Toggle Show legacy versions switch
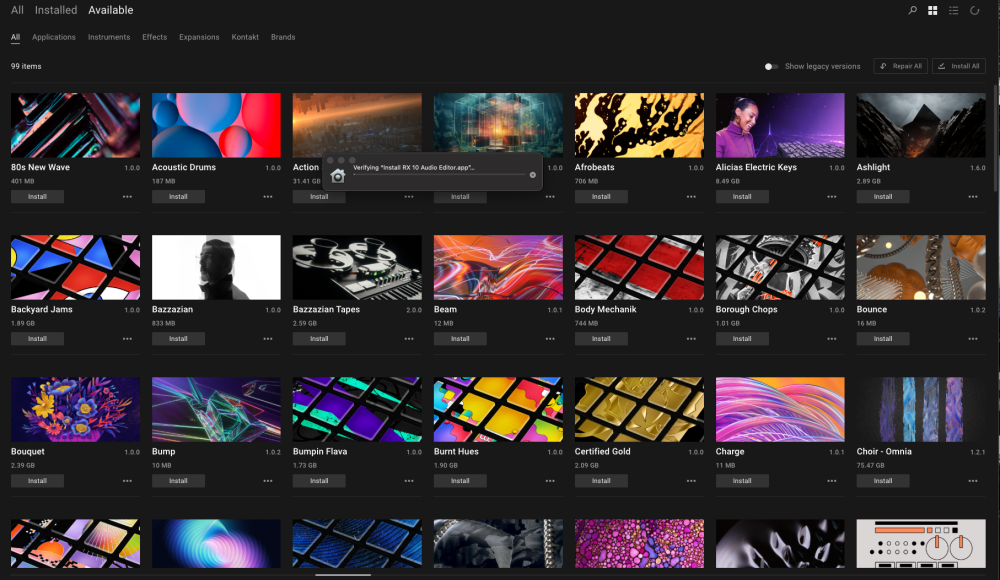The image size is (1000, 580). point(771,66)
